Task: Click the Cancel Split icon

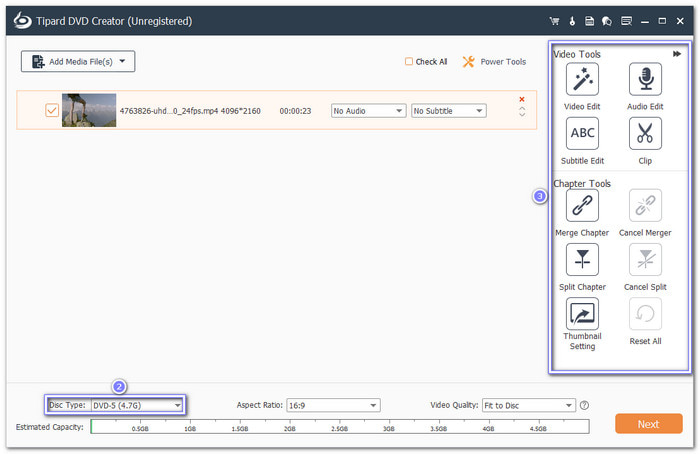Action: tap(645, 259)
